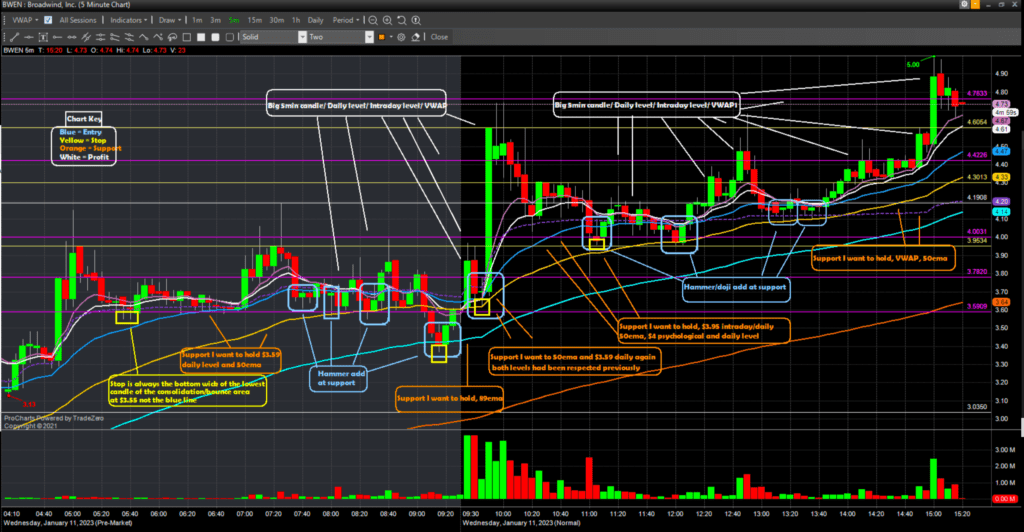Screen dimensions: 1024x532
Task: Toggle the checkbox next to VWAP
Action: (x=48, y=20)
